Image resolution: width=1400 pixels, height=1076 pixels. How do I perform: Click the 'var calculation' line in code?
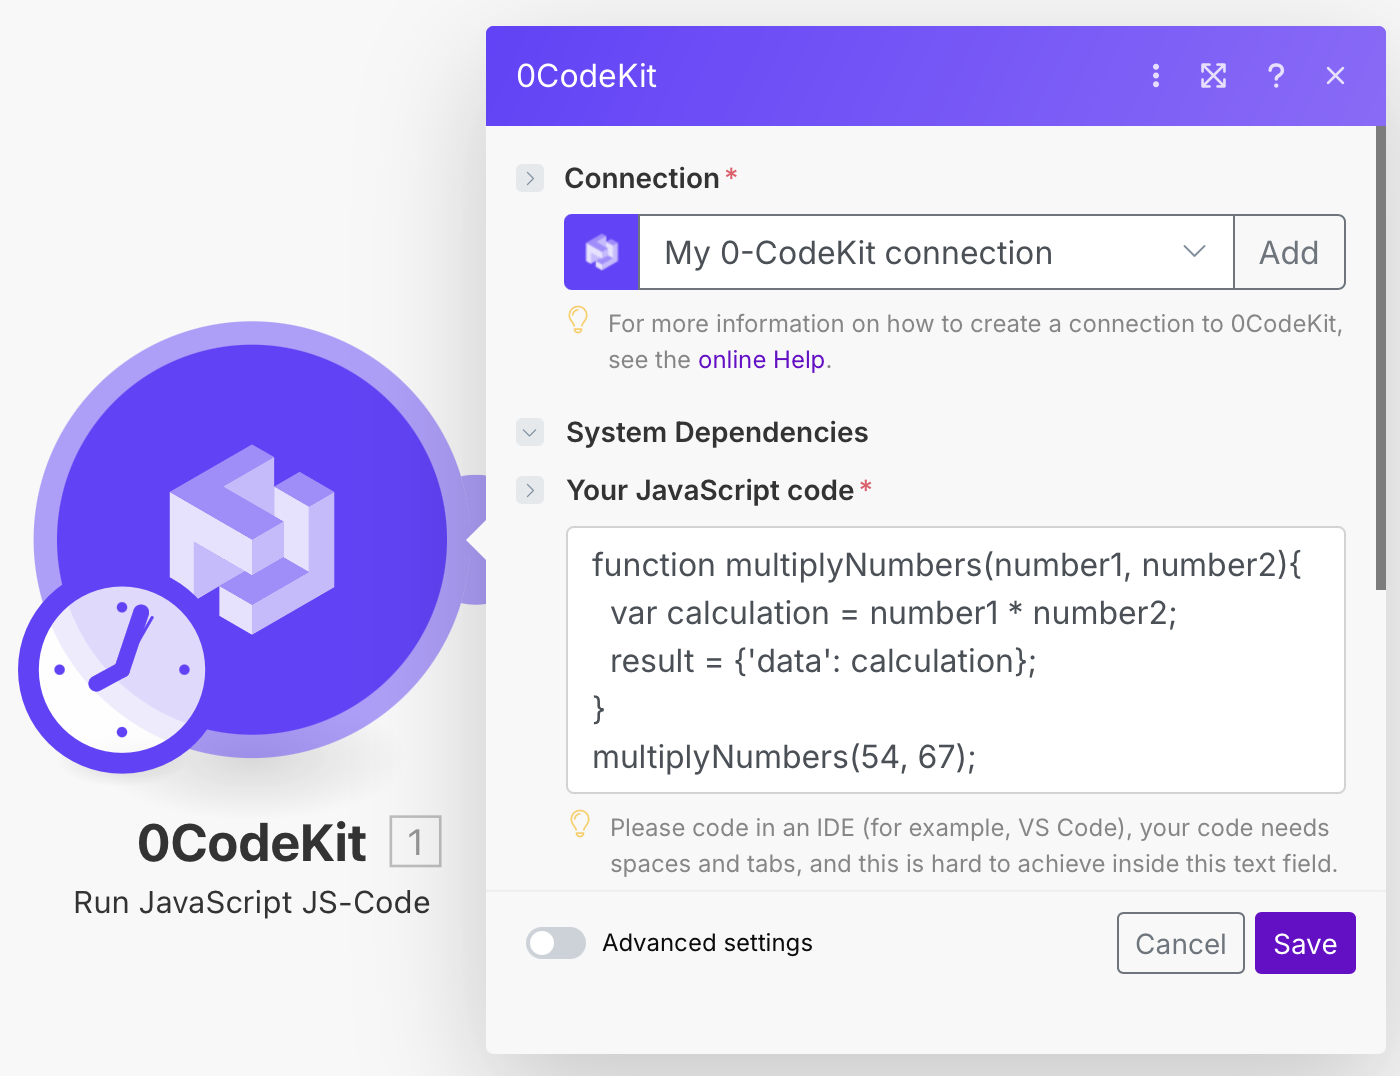(894, 613)
